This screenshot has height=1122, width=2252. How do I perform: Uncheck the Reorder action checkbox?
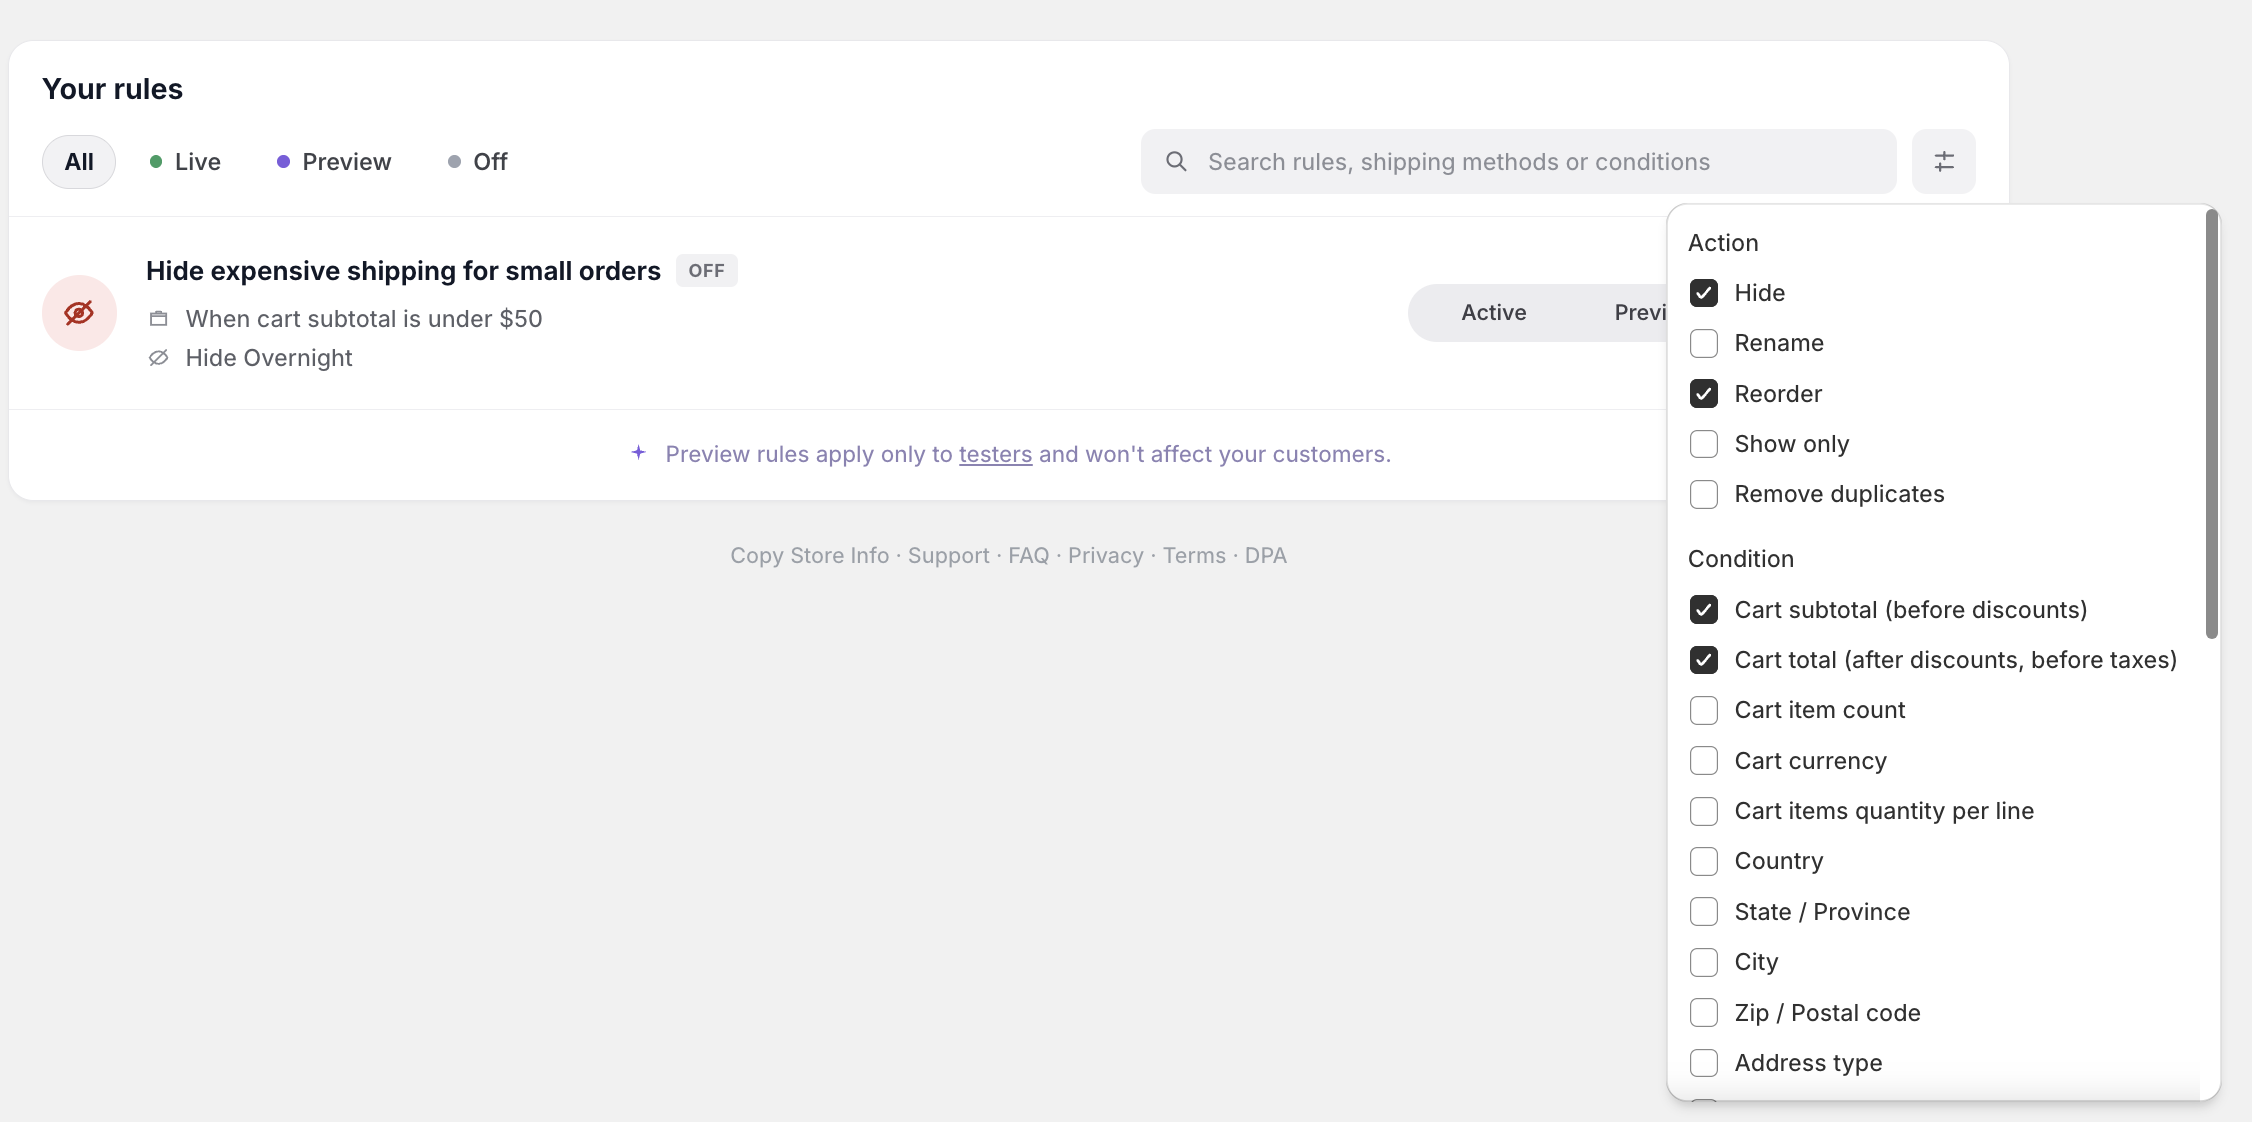point(1703,394)
